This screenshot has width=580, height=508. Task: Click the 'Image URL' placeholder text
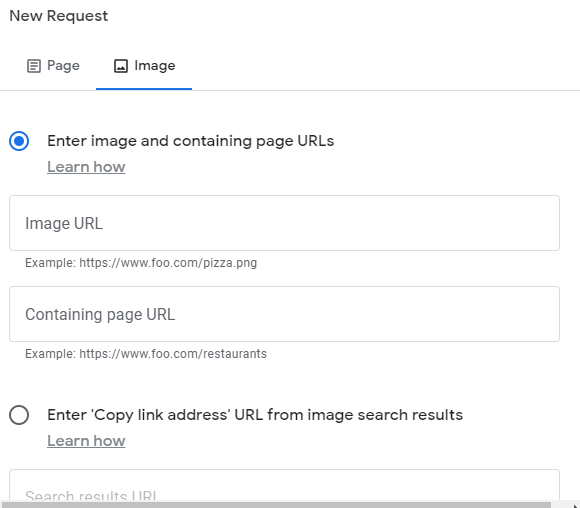(x=64, y=223)
